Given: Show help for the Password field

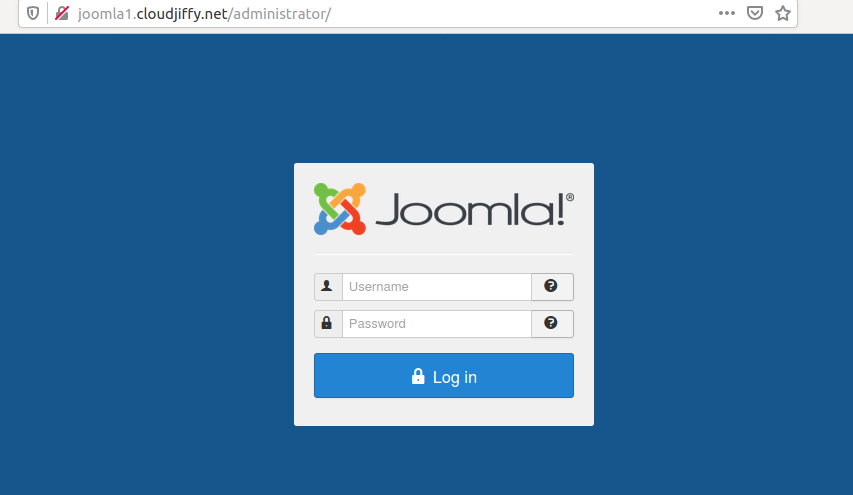Looking at the screenshot, I should coord(552,324).
